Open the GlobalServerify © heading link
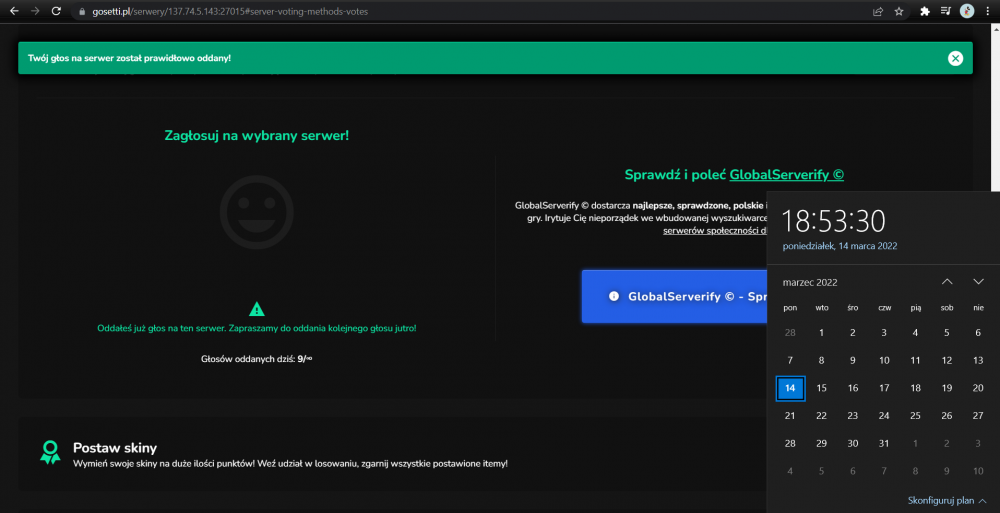Image resolution: width=1000 pixels, height=513 pixels. (786, 175)
